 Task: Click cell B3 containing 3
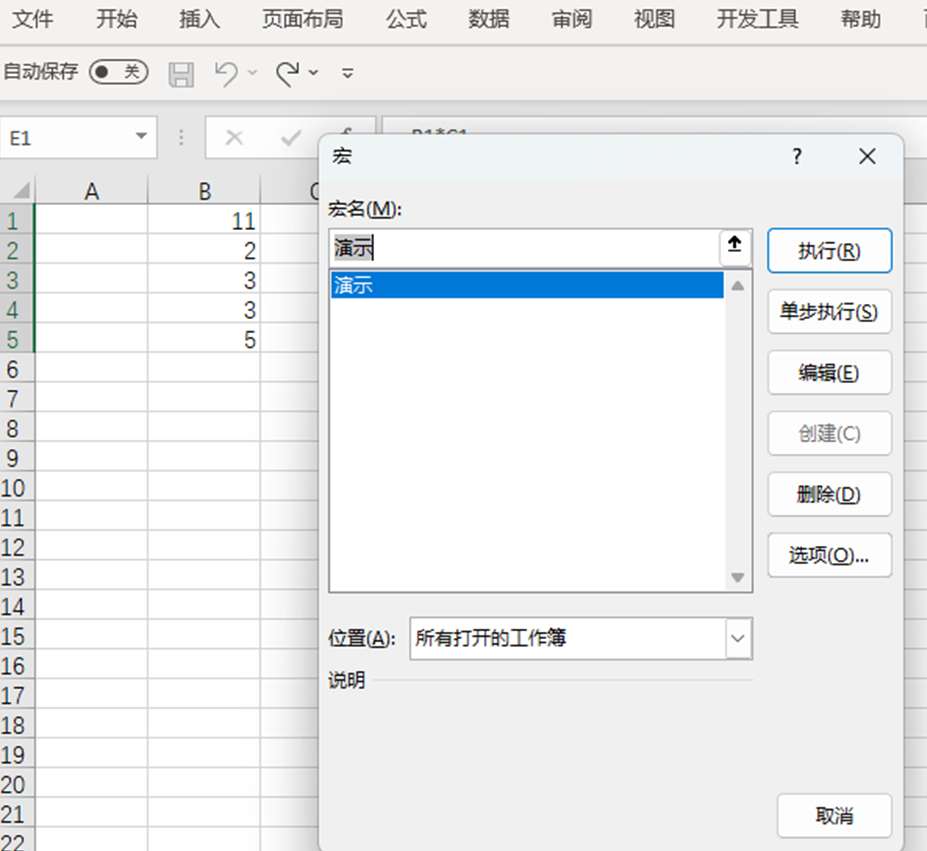(x=204, y=280)
